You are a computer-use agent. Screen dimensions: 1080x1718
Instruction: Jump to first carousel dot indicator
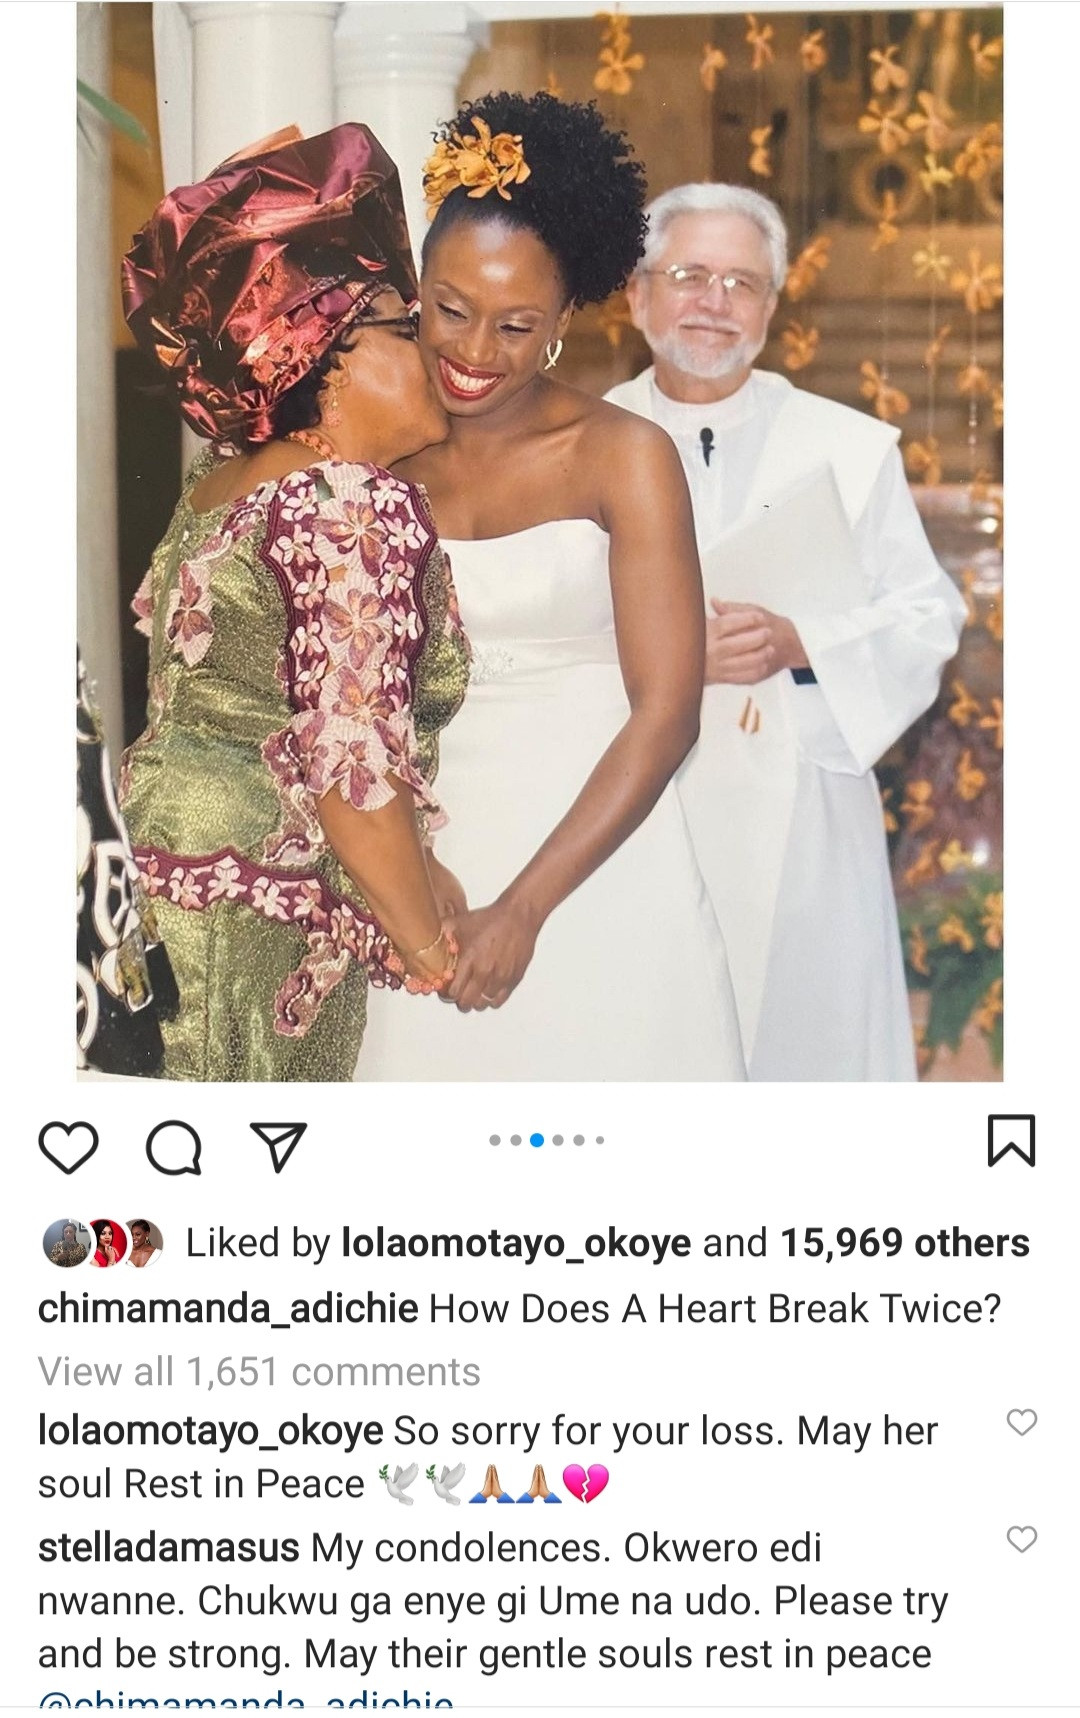pos(494,1140)
